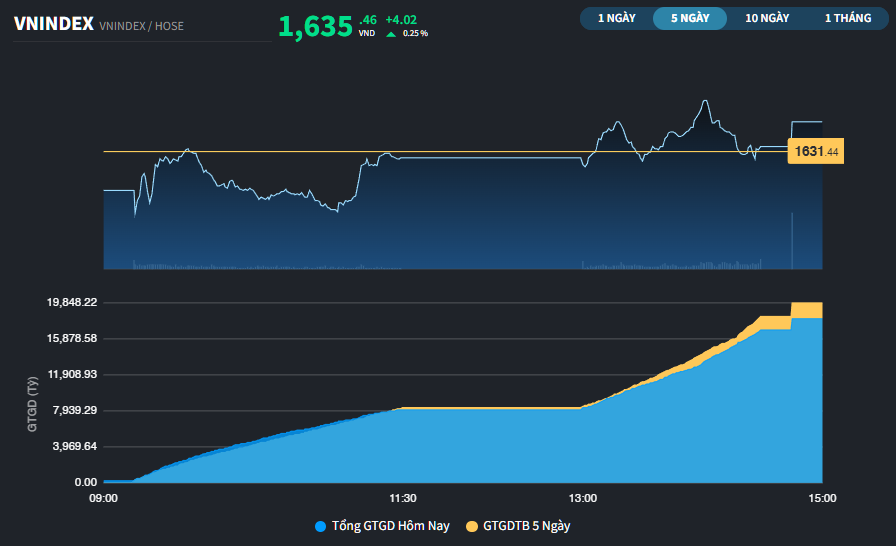896x546 pixels.
Task: Click the green up-triangle change indicator
Action: pyautogui.click(x=390, y=33)
